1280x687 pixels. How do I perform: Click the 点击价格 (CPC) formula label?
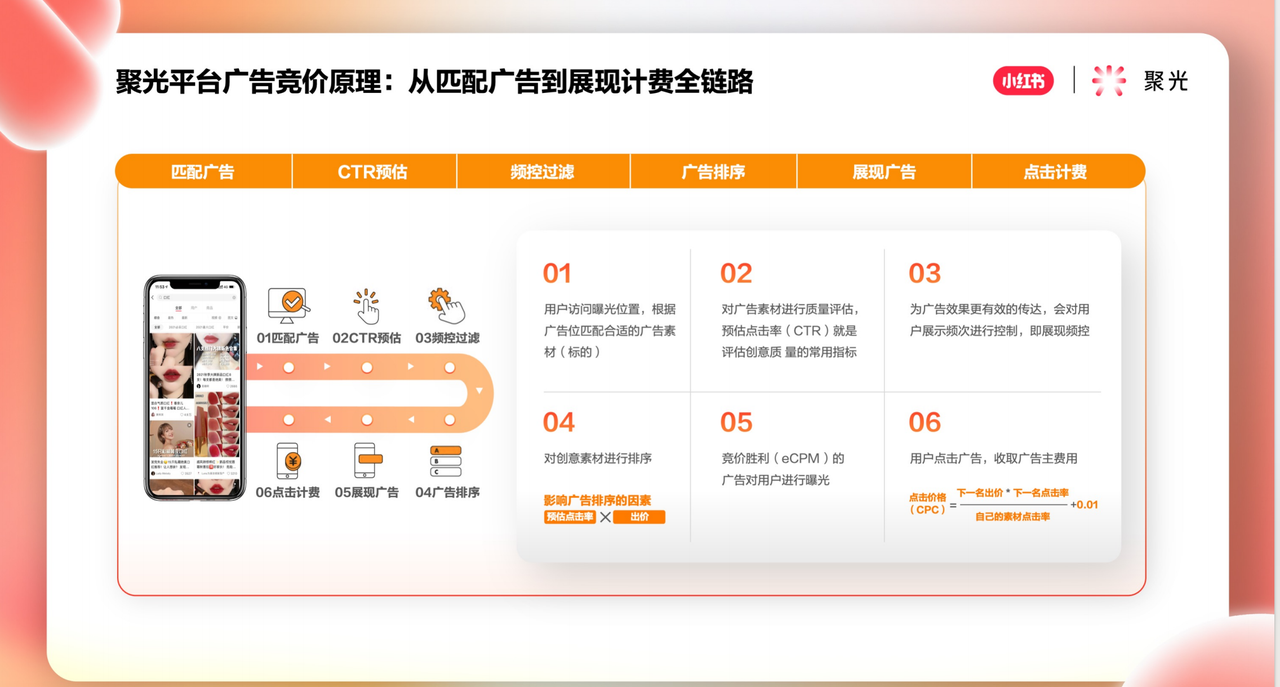coord(927,504)
